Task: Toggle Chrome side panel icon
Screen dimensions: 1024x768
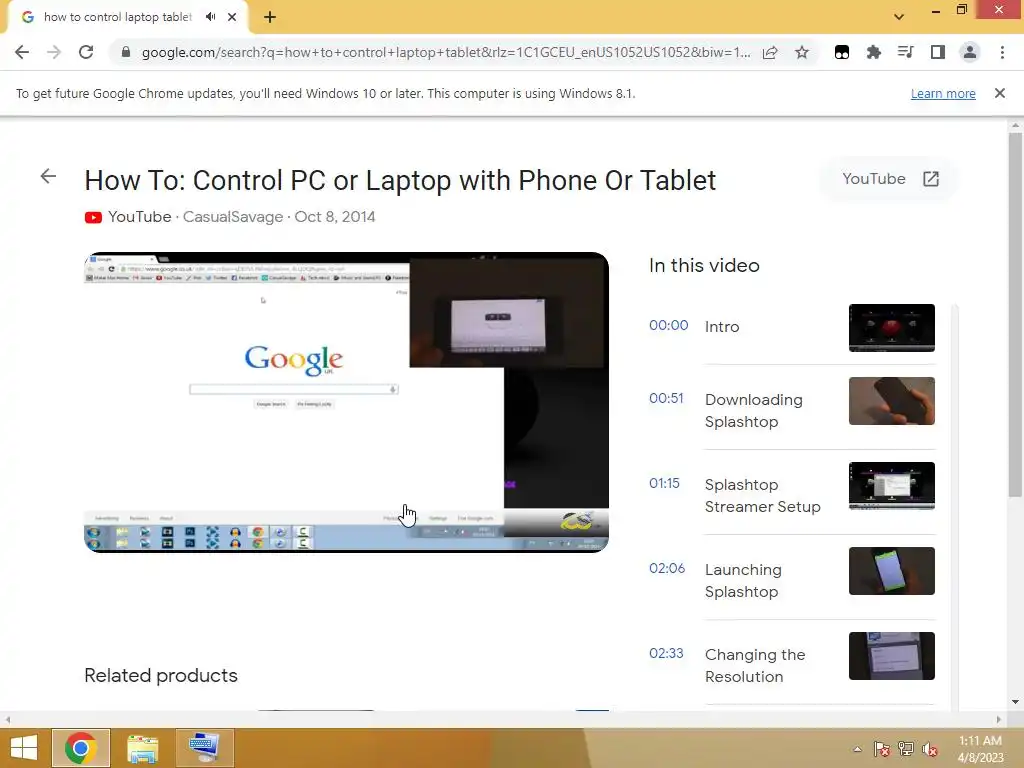Action: 938,52
